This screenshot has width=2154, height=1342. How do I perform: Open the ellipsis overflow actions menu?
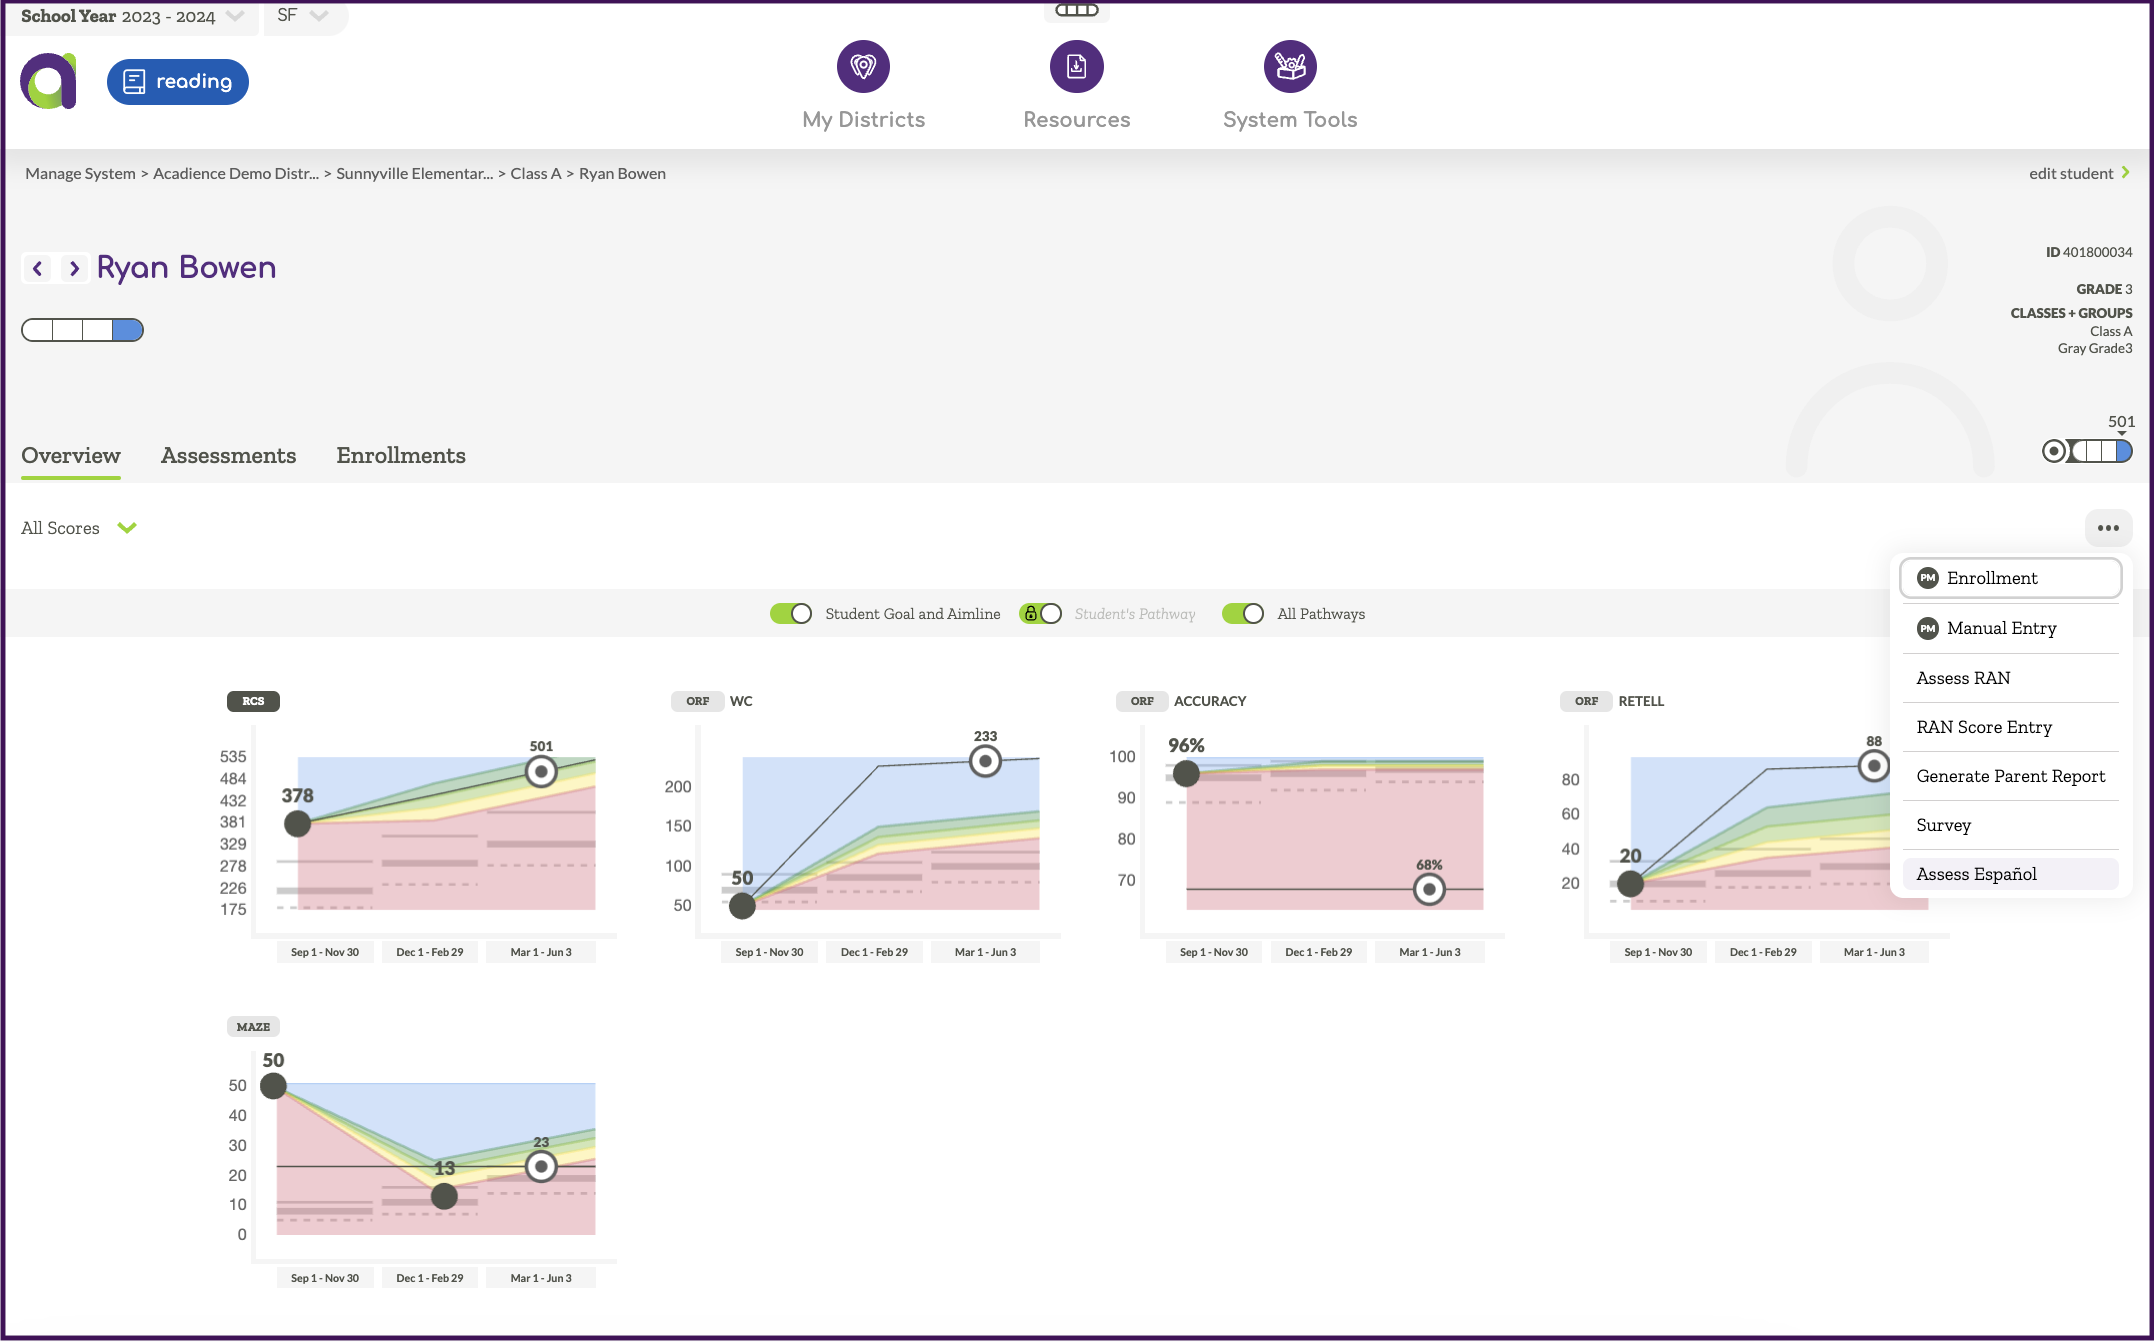coord(2108,528)
